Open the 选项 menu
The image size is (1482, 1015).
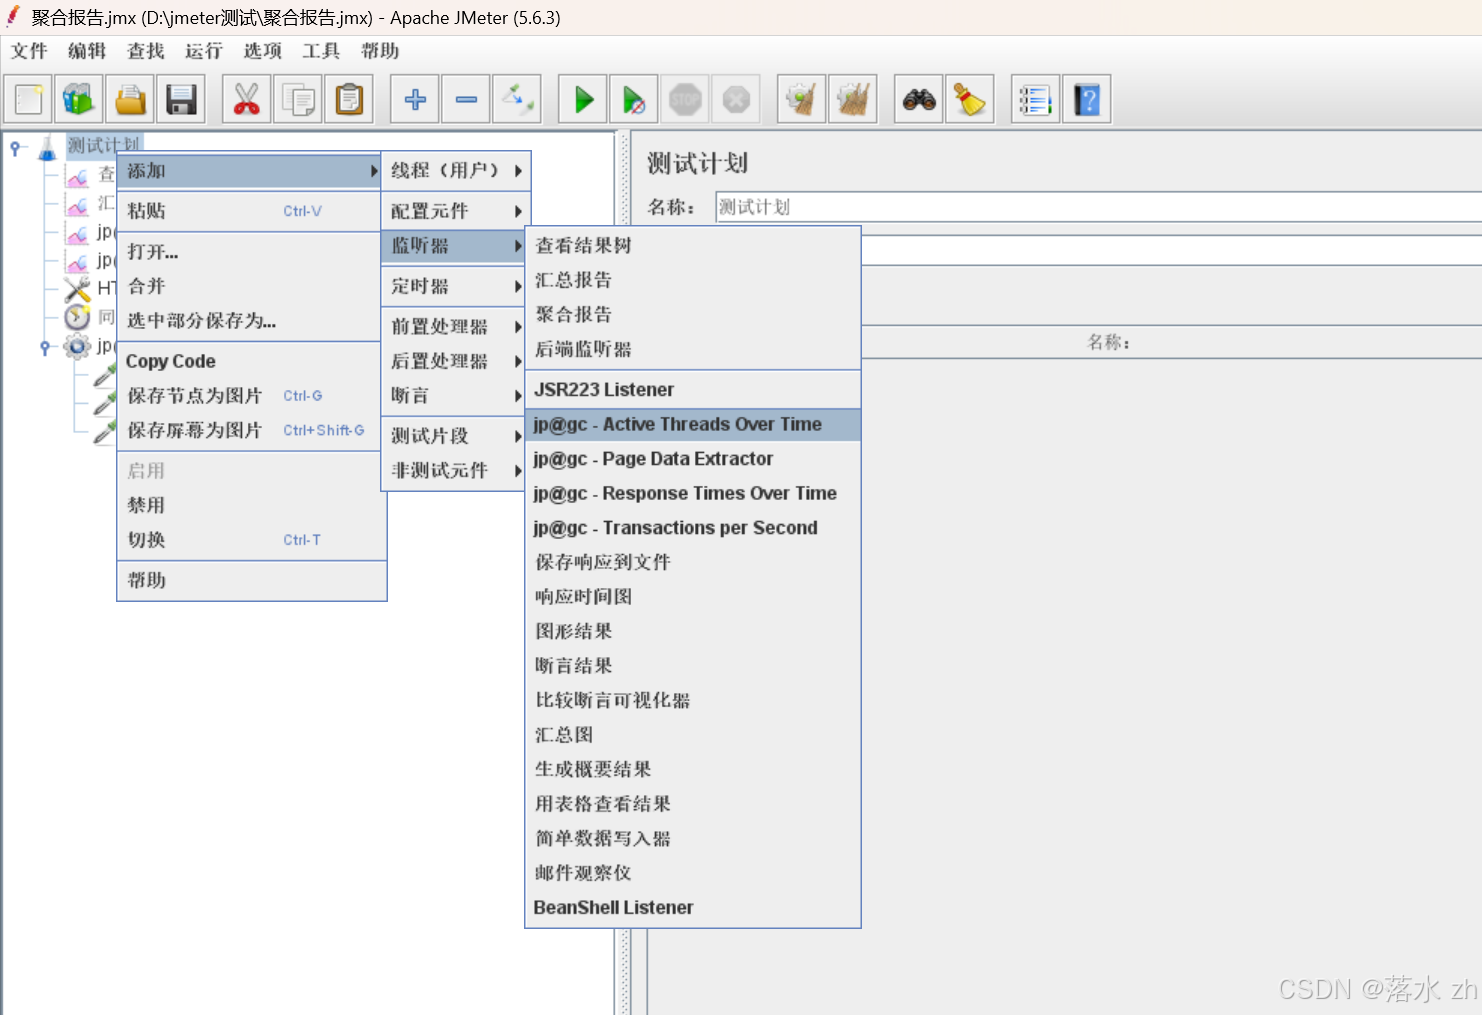coord(263,51)
